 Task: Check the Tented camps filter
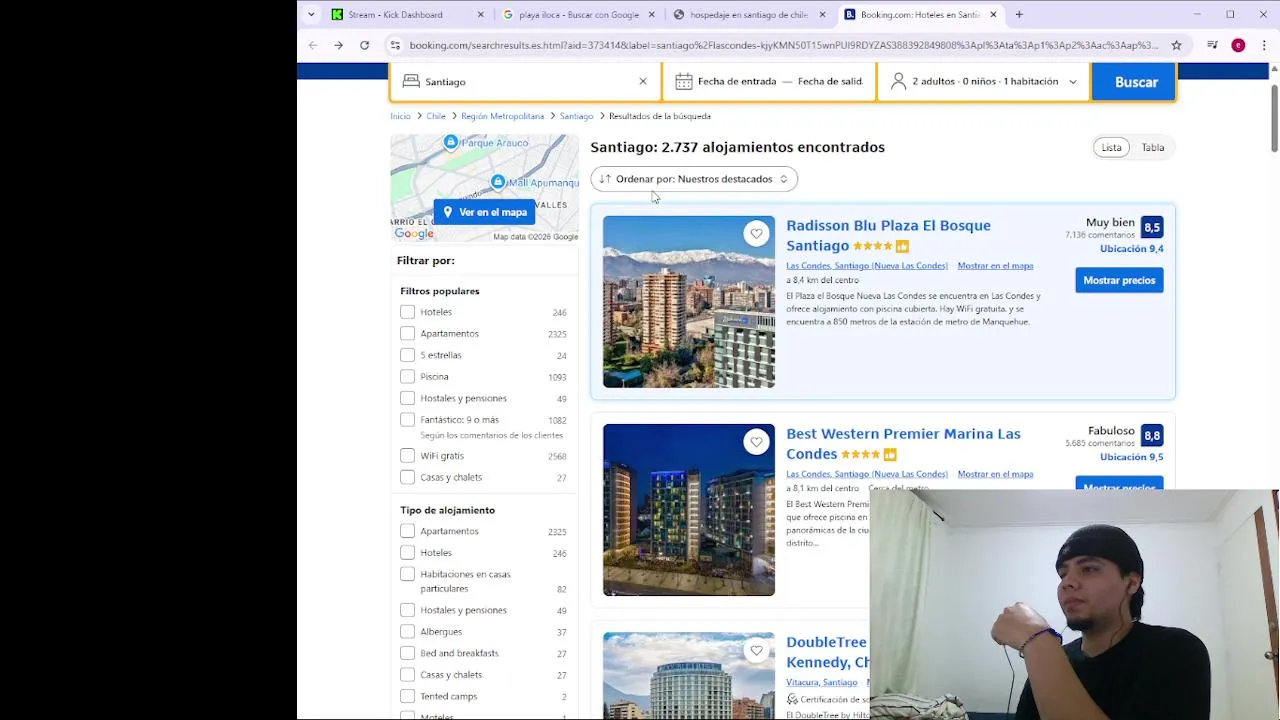click(407, 696)
